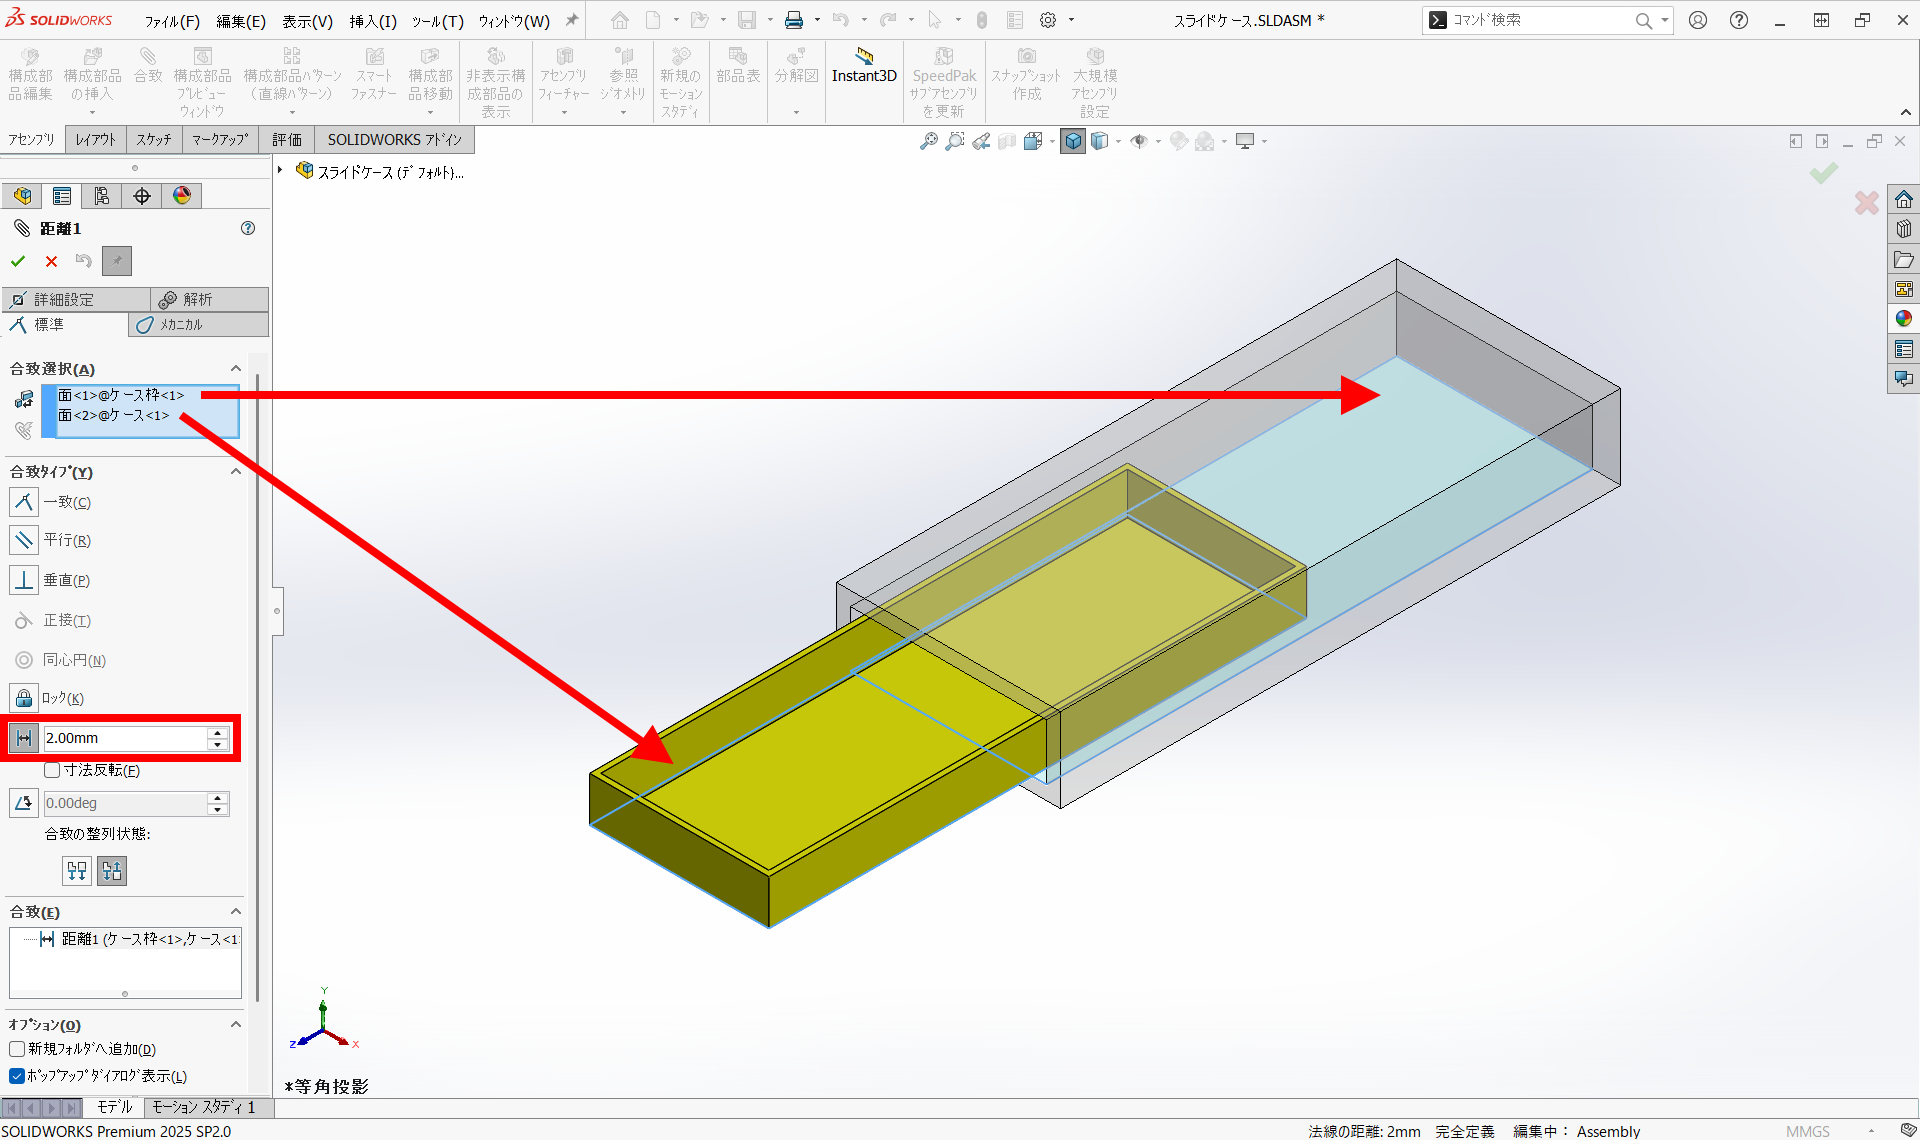The image size is (1920, 1140).
Task: Choose the anti-aligned mate alignment button
Action: point(112,871)
